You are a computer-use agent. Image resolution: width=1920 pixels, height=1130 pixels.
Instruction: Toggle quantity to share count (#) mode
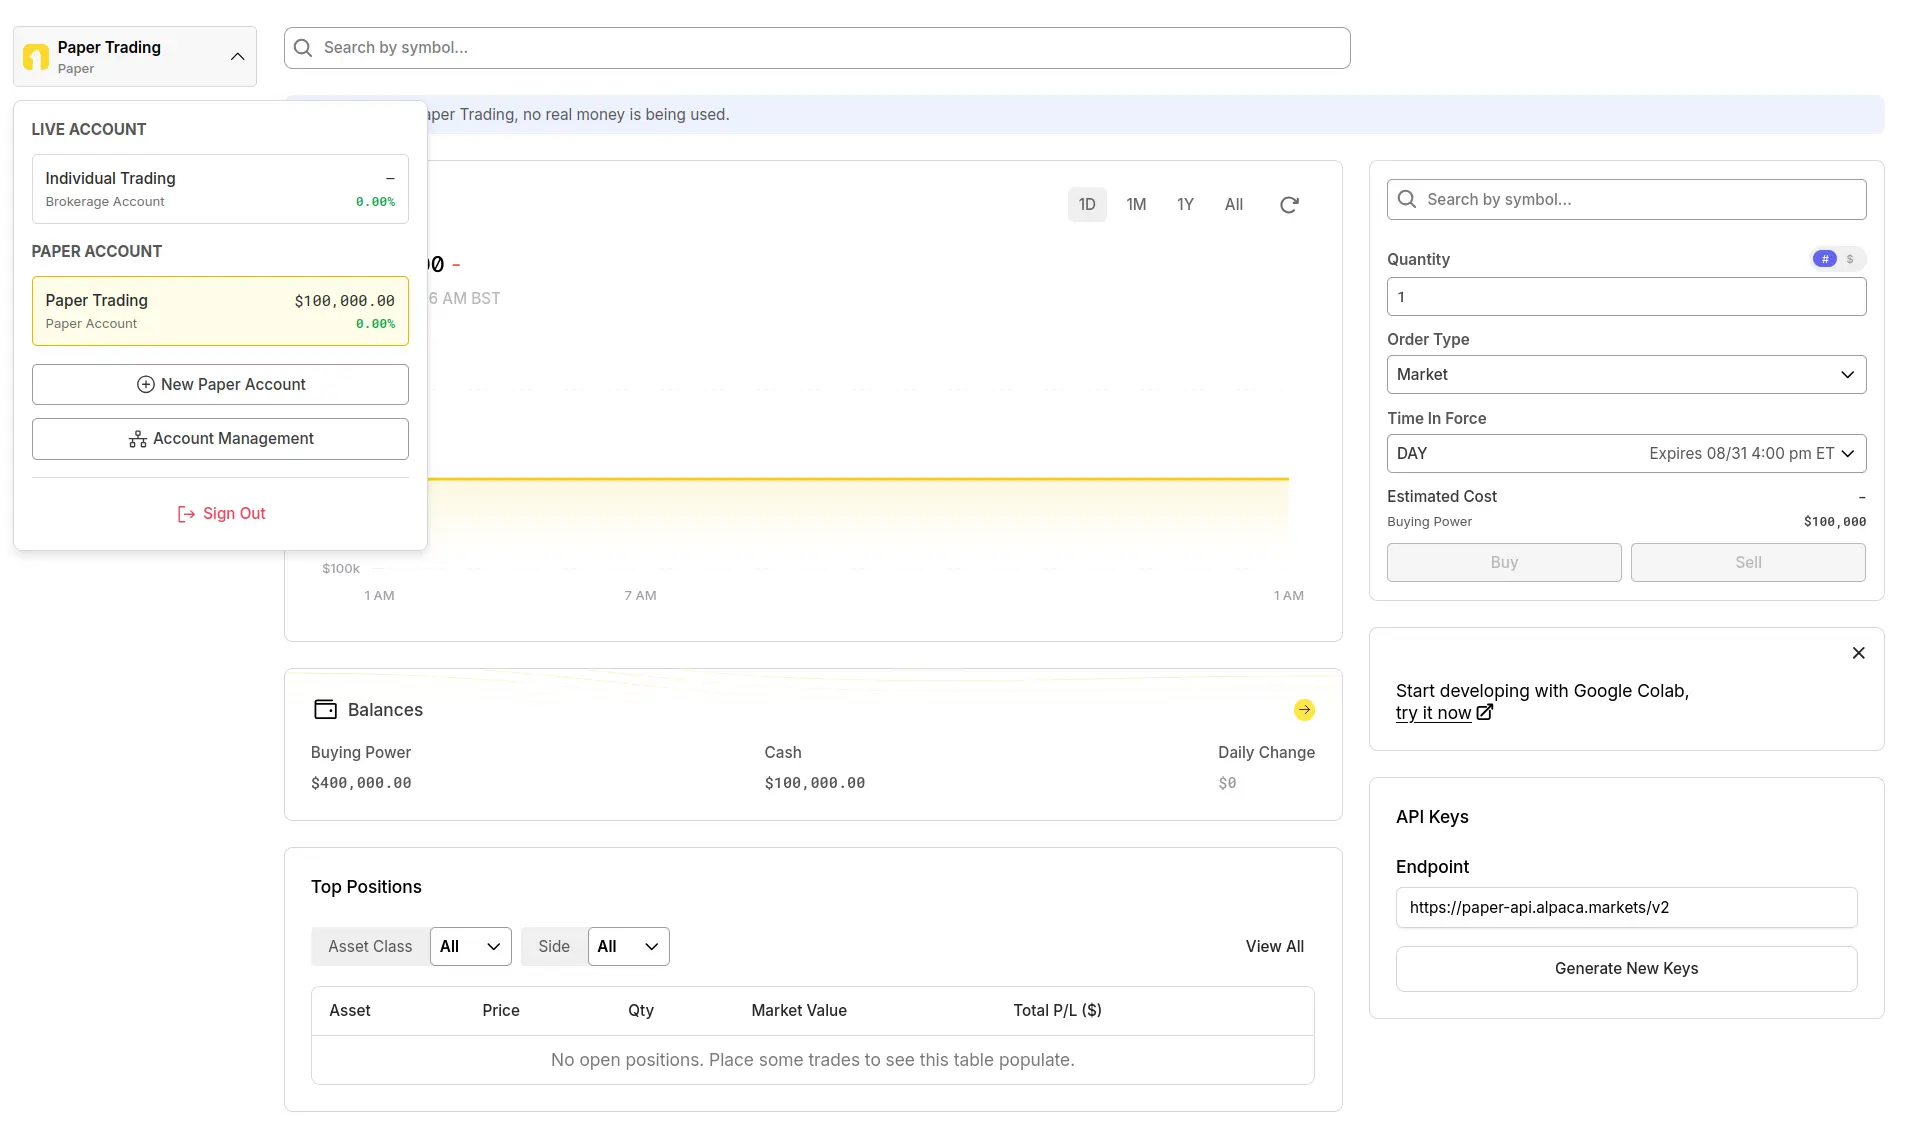click(x=1825, y=259)
